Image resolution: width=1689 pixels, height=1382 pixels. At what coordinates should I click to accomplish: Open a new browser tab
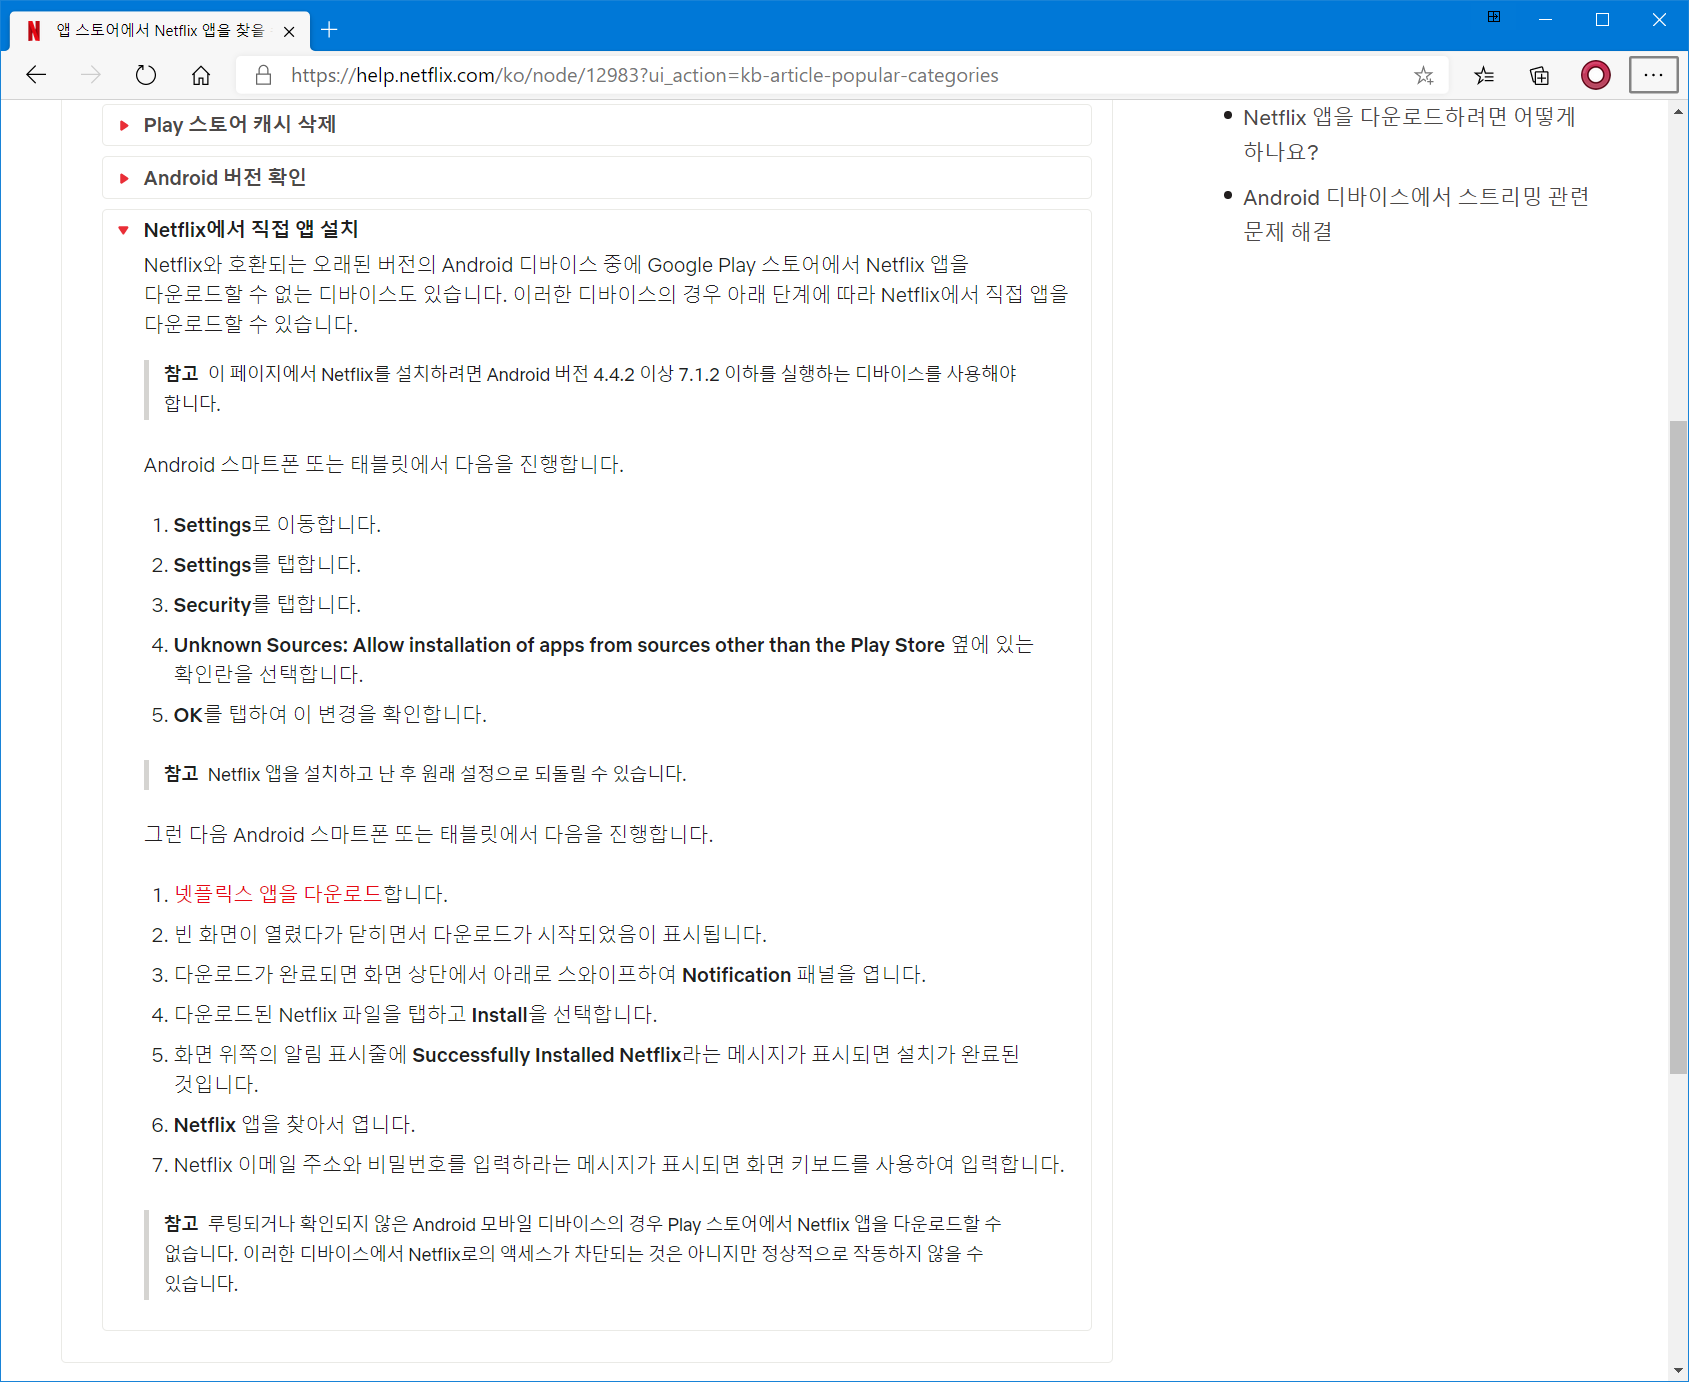coord(329,30)
